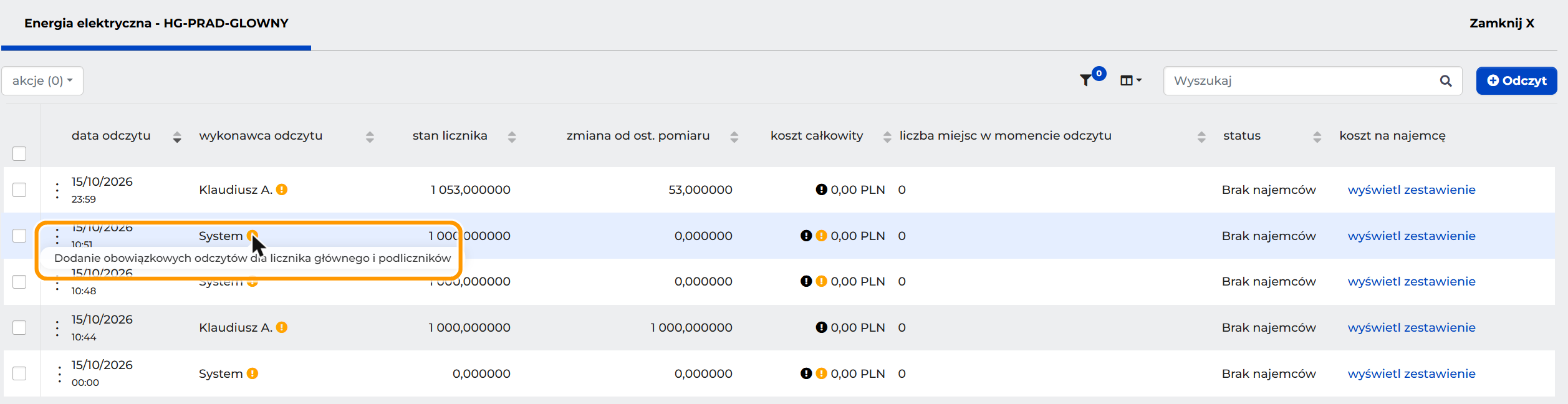Click Brak najemców status in 23:59 row
This screenshot has height=404, width=1568.
(x=1269, y=190)
